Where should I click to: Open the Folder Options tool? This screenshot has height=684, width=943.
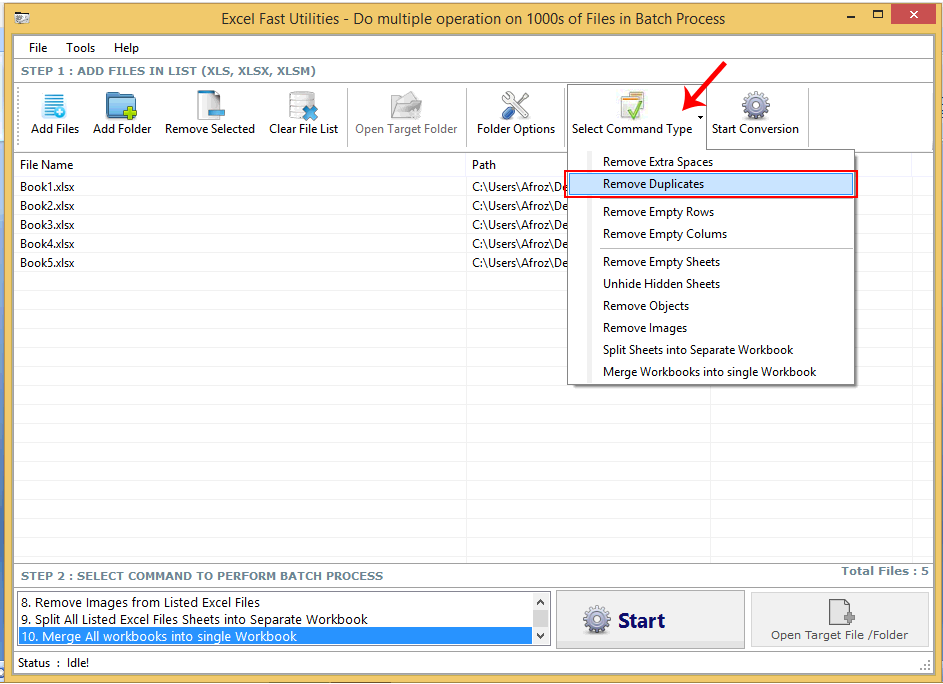(x=515, y=110)
